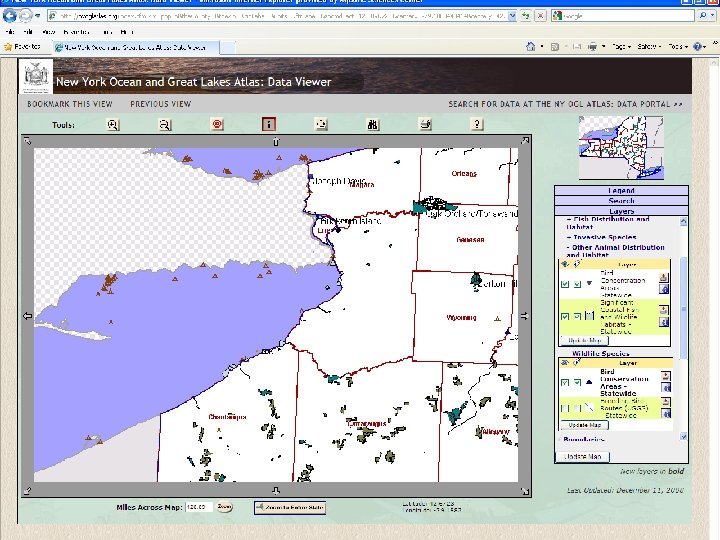Collapse Fish Distribution and Habitat group
The width and height of the screenshot is (720, 540).
[608, 223]
